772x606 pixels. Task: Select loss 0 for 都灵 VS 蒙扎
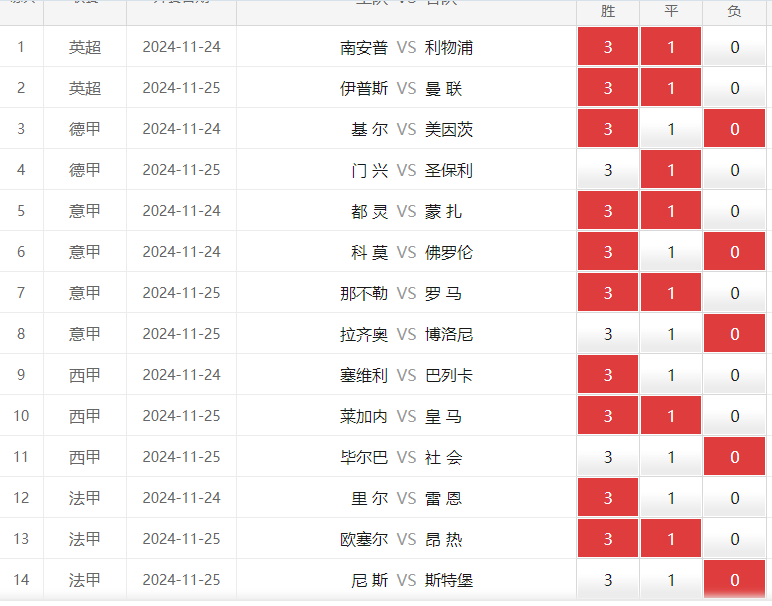coord(734,210)
